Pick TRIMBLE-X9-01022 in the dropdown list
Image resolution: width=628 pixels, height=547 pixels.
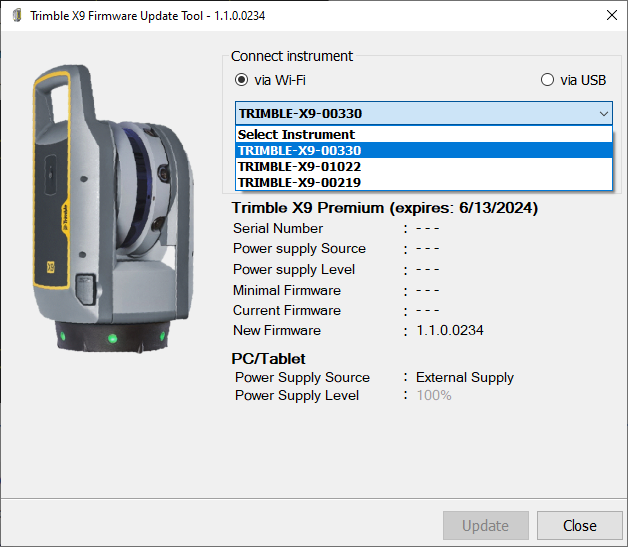[424, 167]
